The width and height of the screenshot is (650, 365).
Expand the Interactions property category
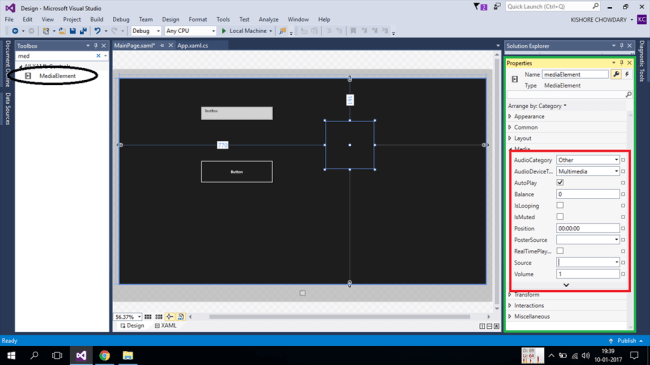(x=510, y=306)
